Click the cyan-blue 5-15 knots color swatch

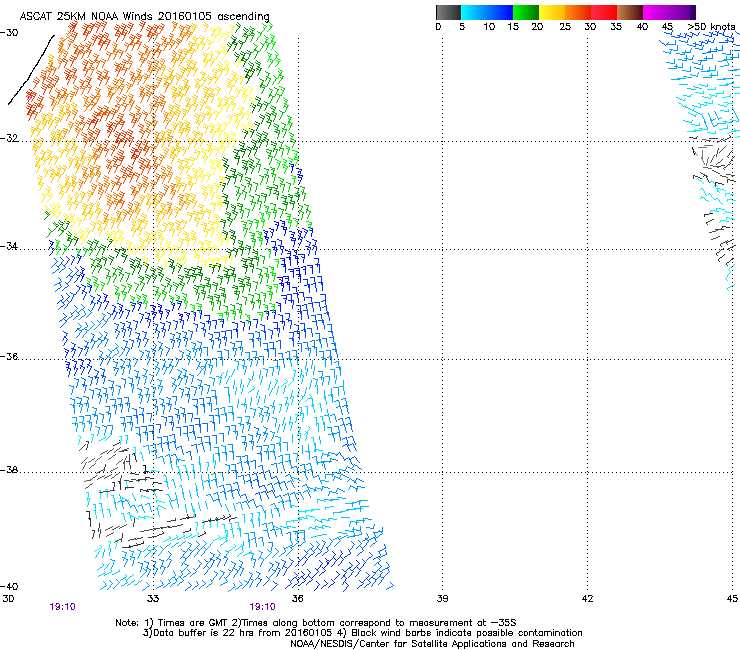coord(487,12)
